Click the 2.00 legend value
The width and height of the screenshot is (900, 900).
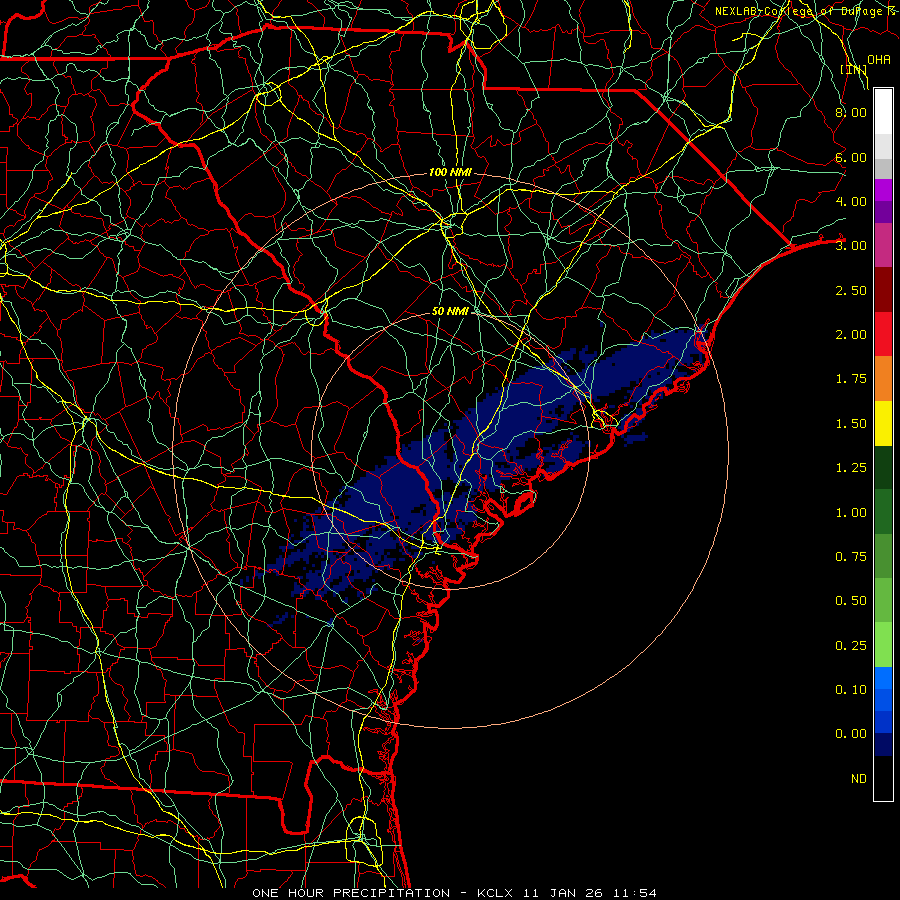[x=851, y=335]
